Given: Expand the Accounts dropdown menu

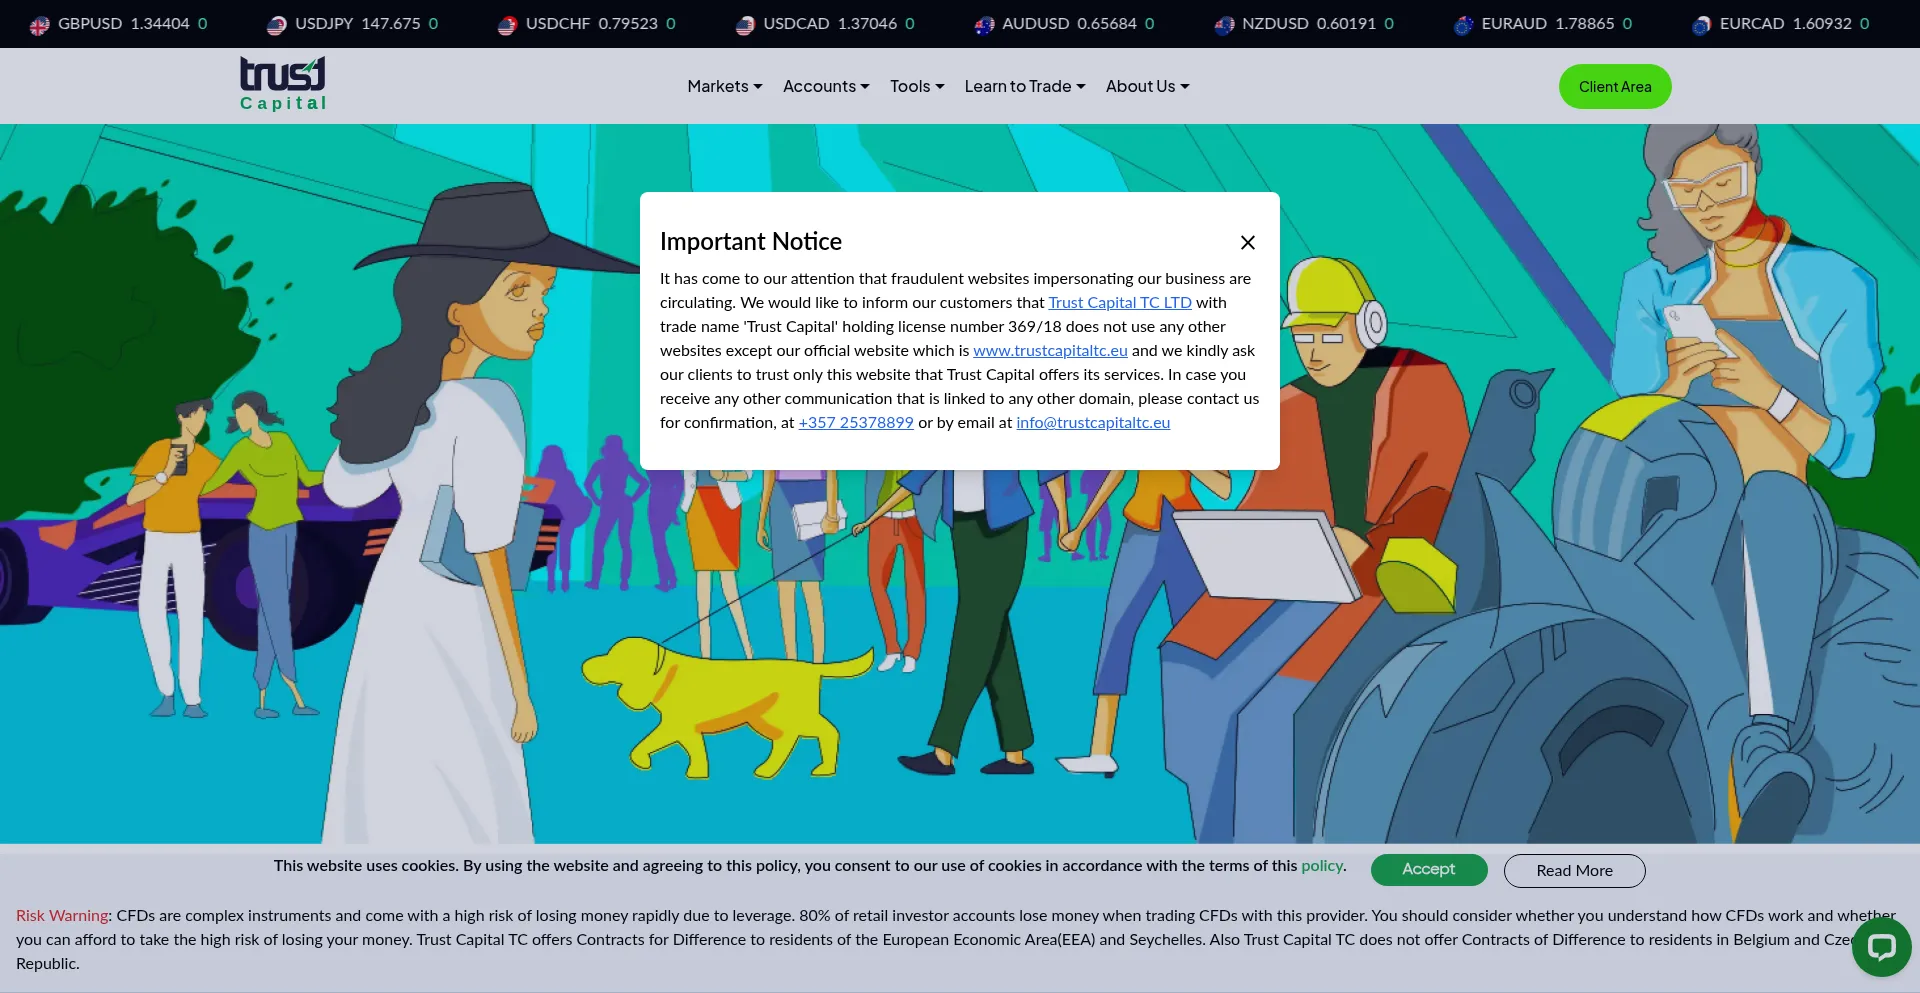Looking at the screenshot, I should (826, 86).
